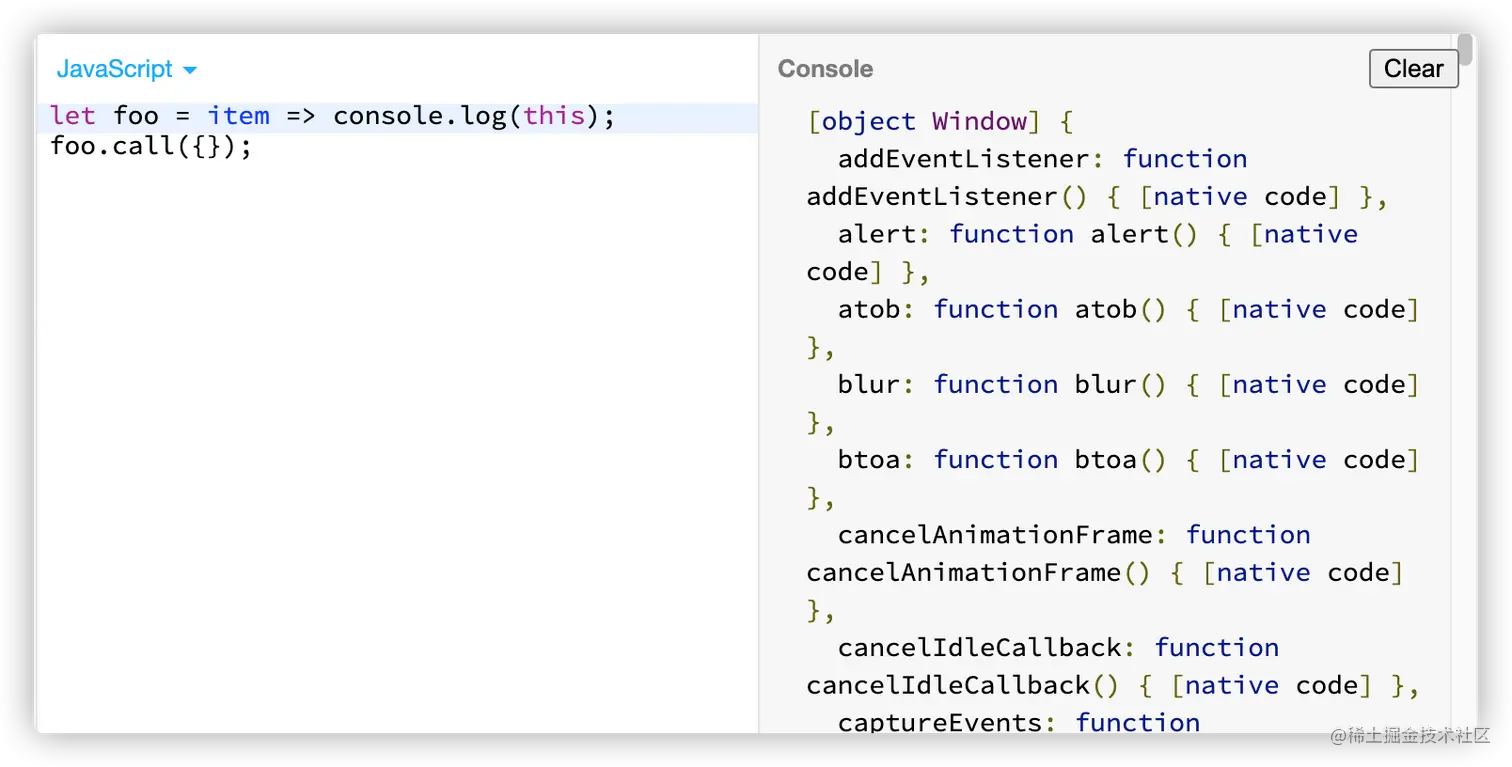The width and height of the screenshot is (1512, 767).
Task: Place cursor on the foo.call({}) line
Action: pyautogui.click(x=150, y=147)
